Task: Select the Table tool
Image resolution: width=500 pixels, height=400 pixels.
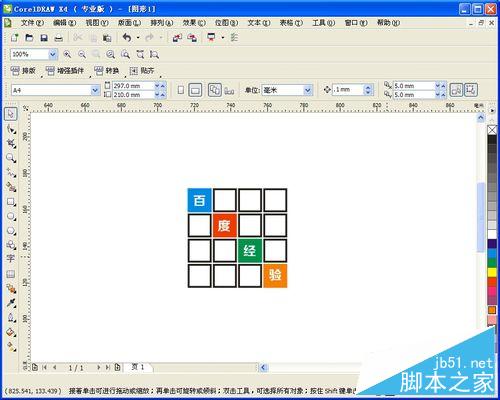Action: (11, 274)
